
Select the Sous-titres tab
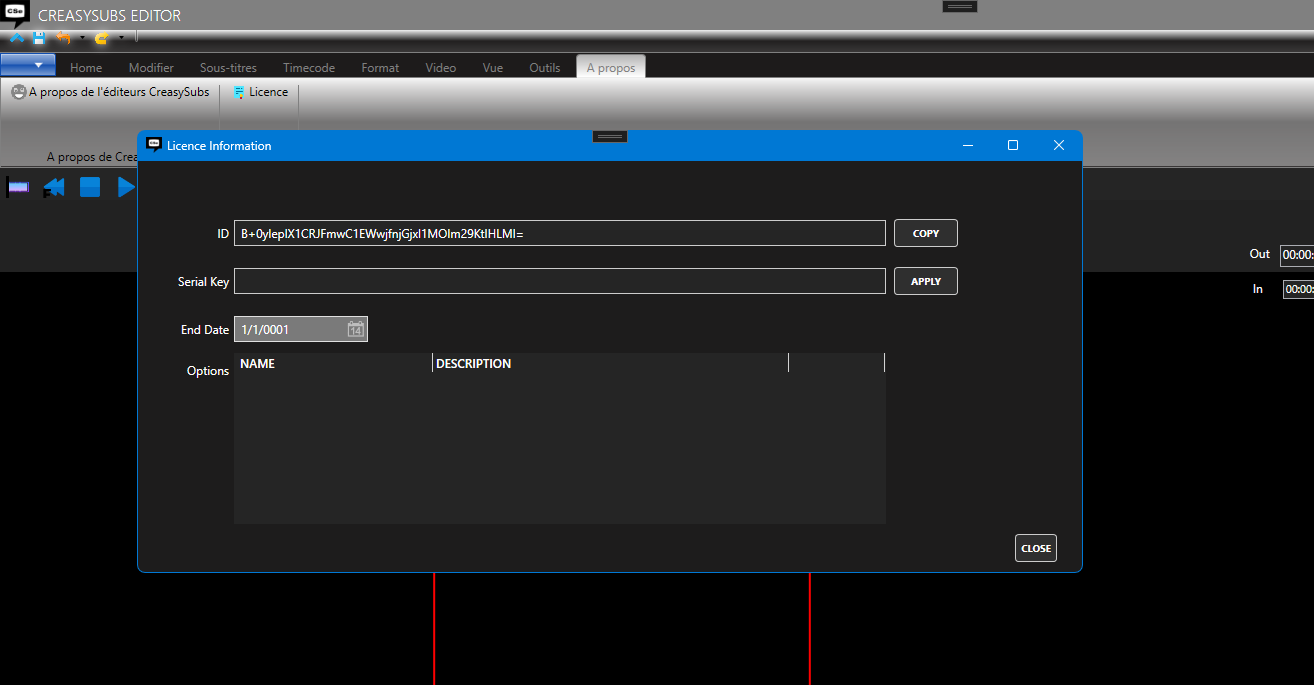(x=228, y=68)
